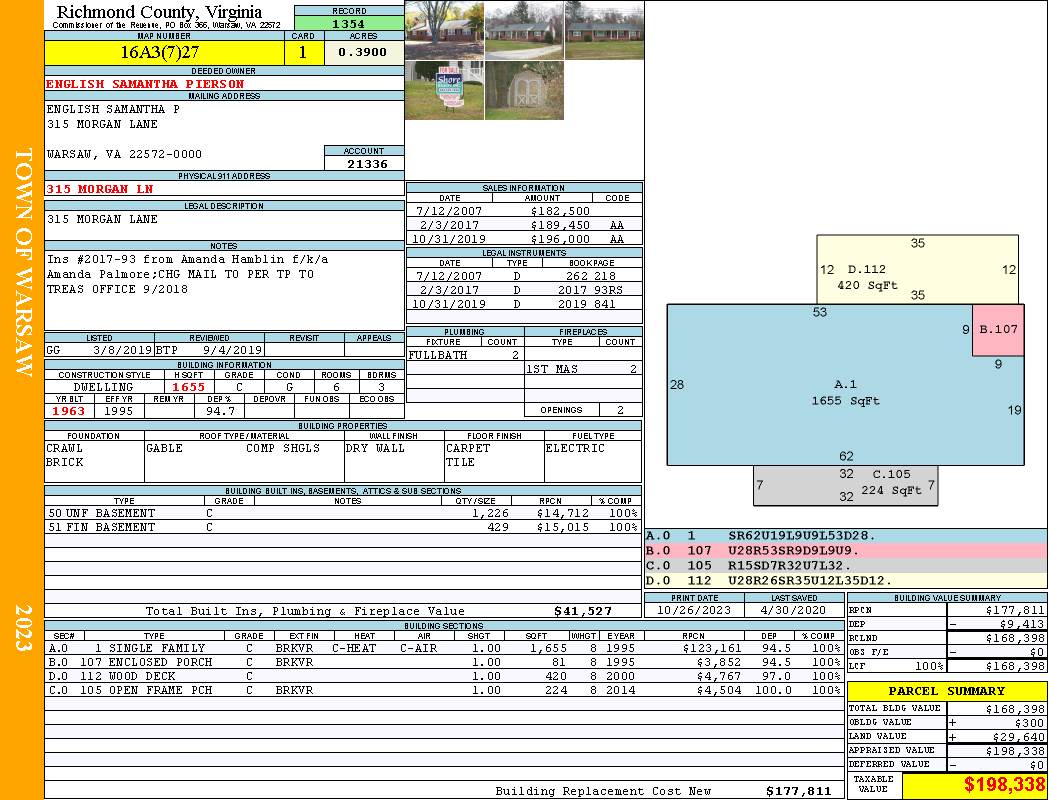Click the yellow D.112 420 SqFt section
The height and width of the screenshot is (800, 1050).
917,269
